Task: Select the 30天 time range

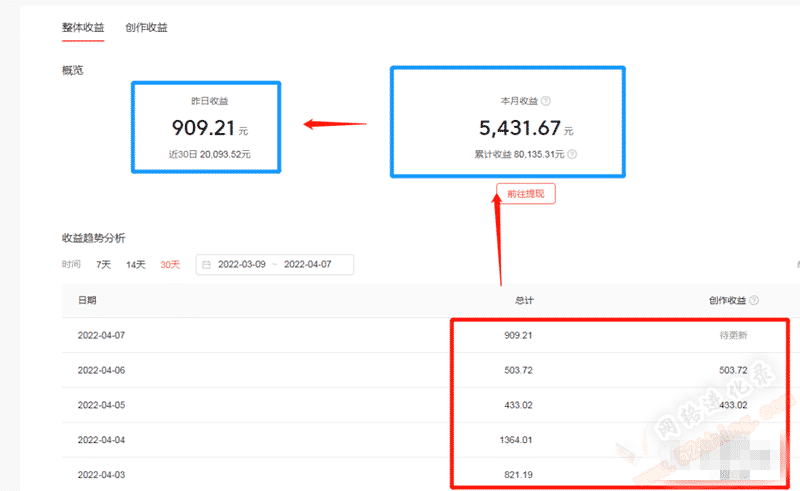Action: [x=170, y=265]
